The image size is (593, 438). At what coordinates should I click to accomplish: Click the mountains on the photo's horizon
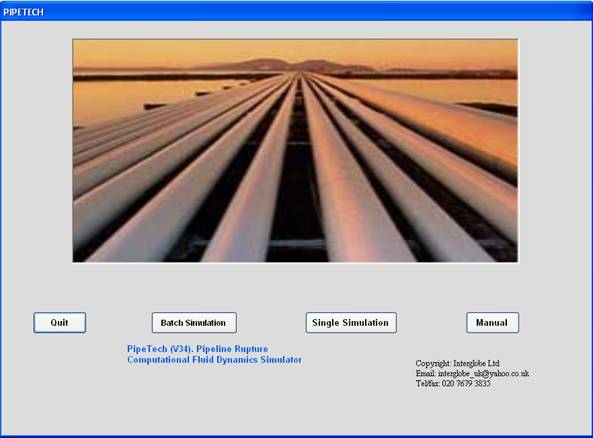[x=287, y=65]
